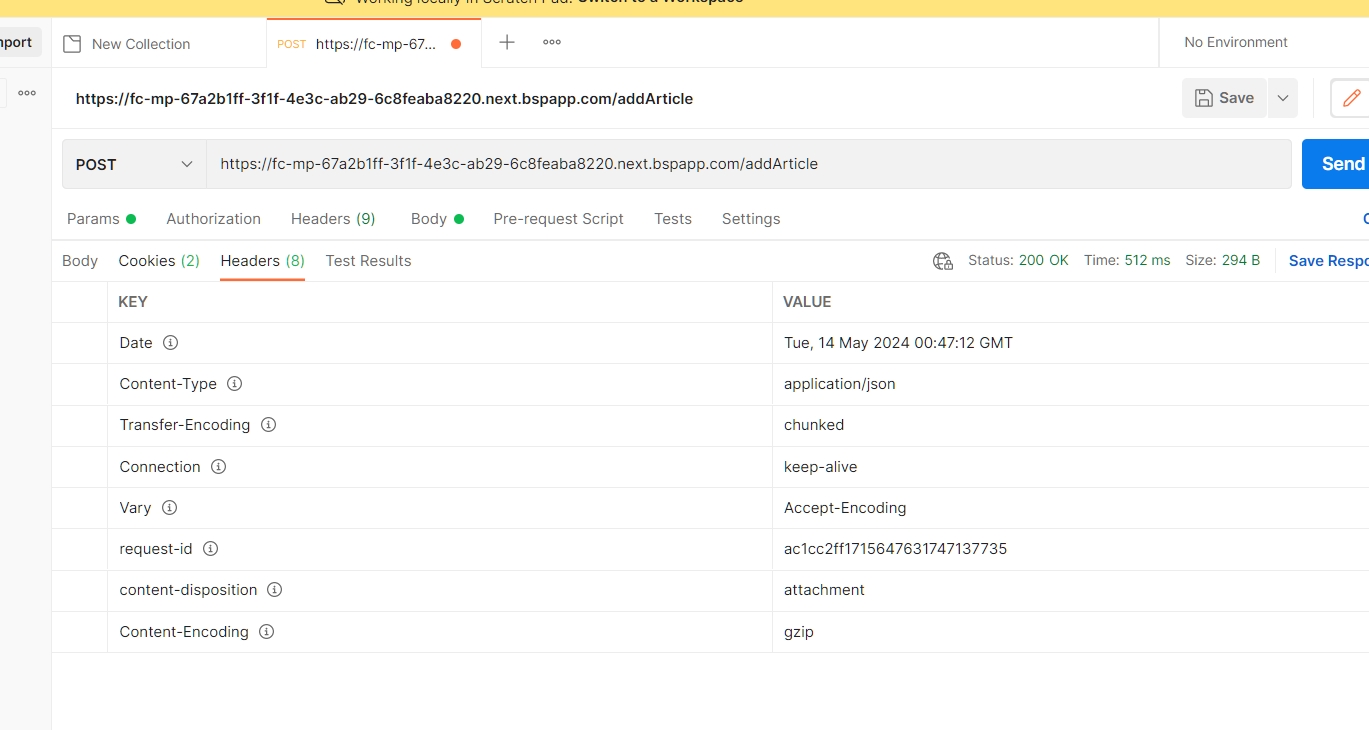Open the Authorization tab

pos(213,219)
